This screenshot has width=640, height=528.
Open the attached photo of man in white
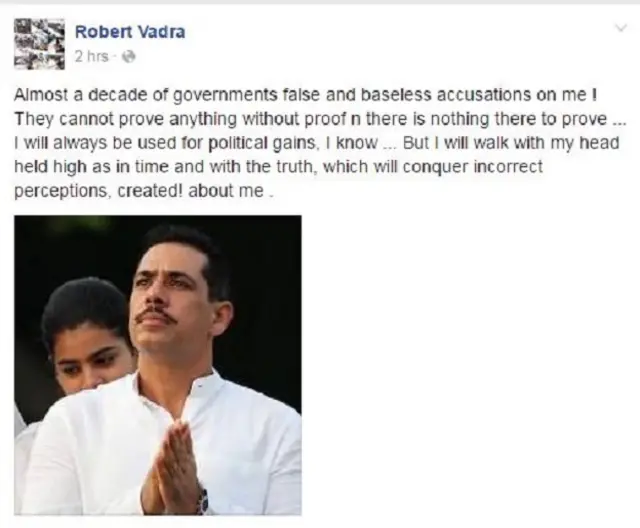[158, 365]
